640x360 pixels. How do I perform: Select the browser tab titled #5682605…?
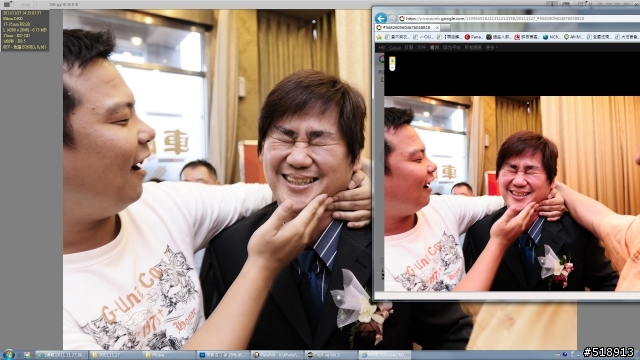coord(407,27)
